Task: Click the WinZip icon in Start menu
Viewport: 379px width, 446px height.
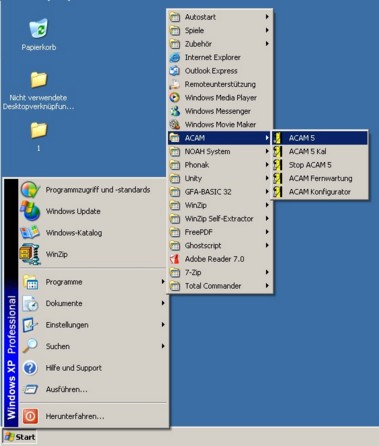Action: tap(30, 254)
